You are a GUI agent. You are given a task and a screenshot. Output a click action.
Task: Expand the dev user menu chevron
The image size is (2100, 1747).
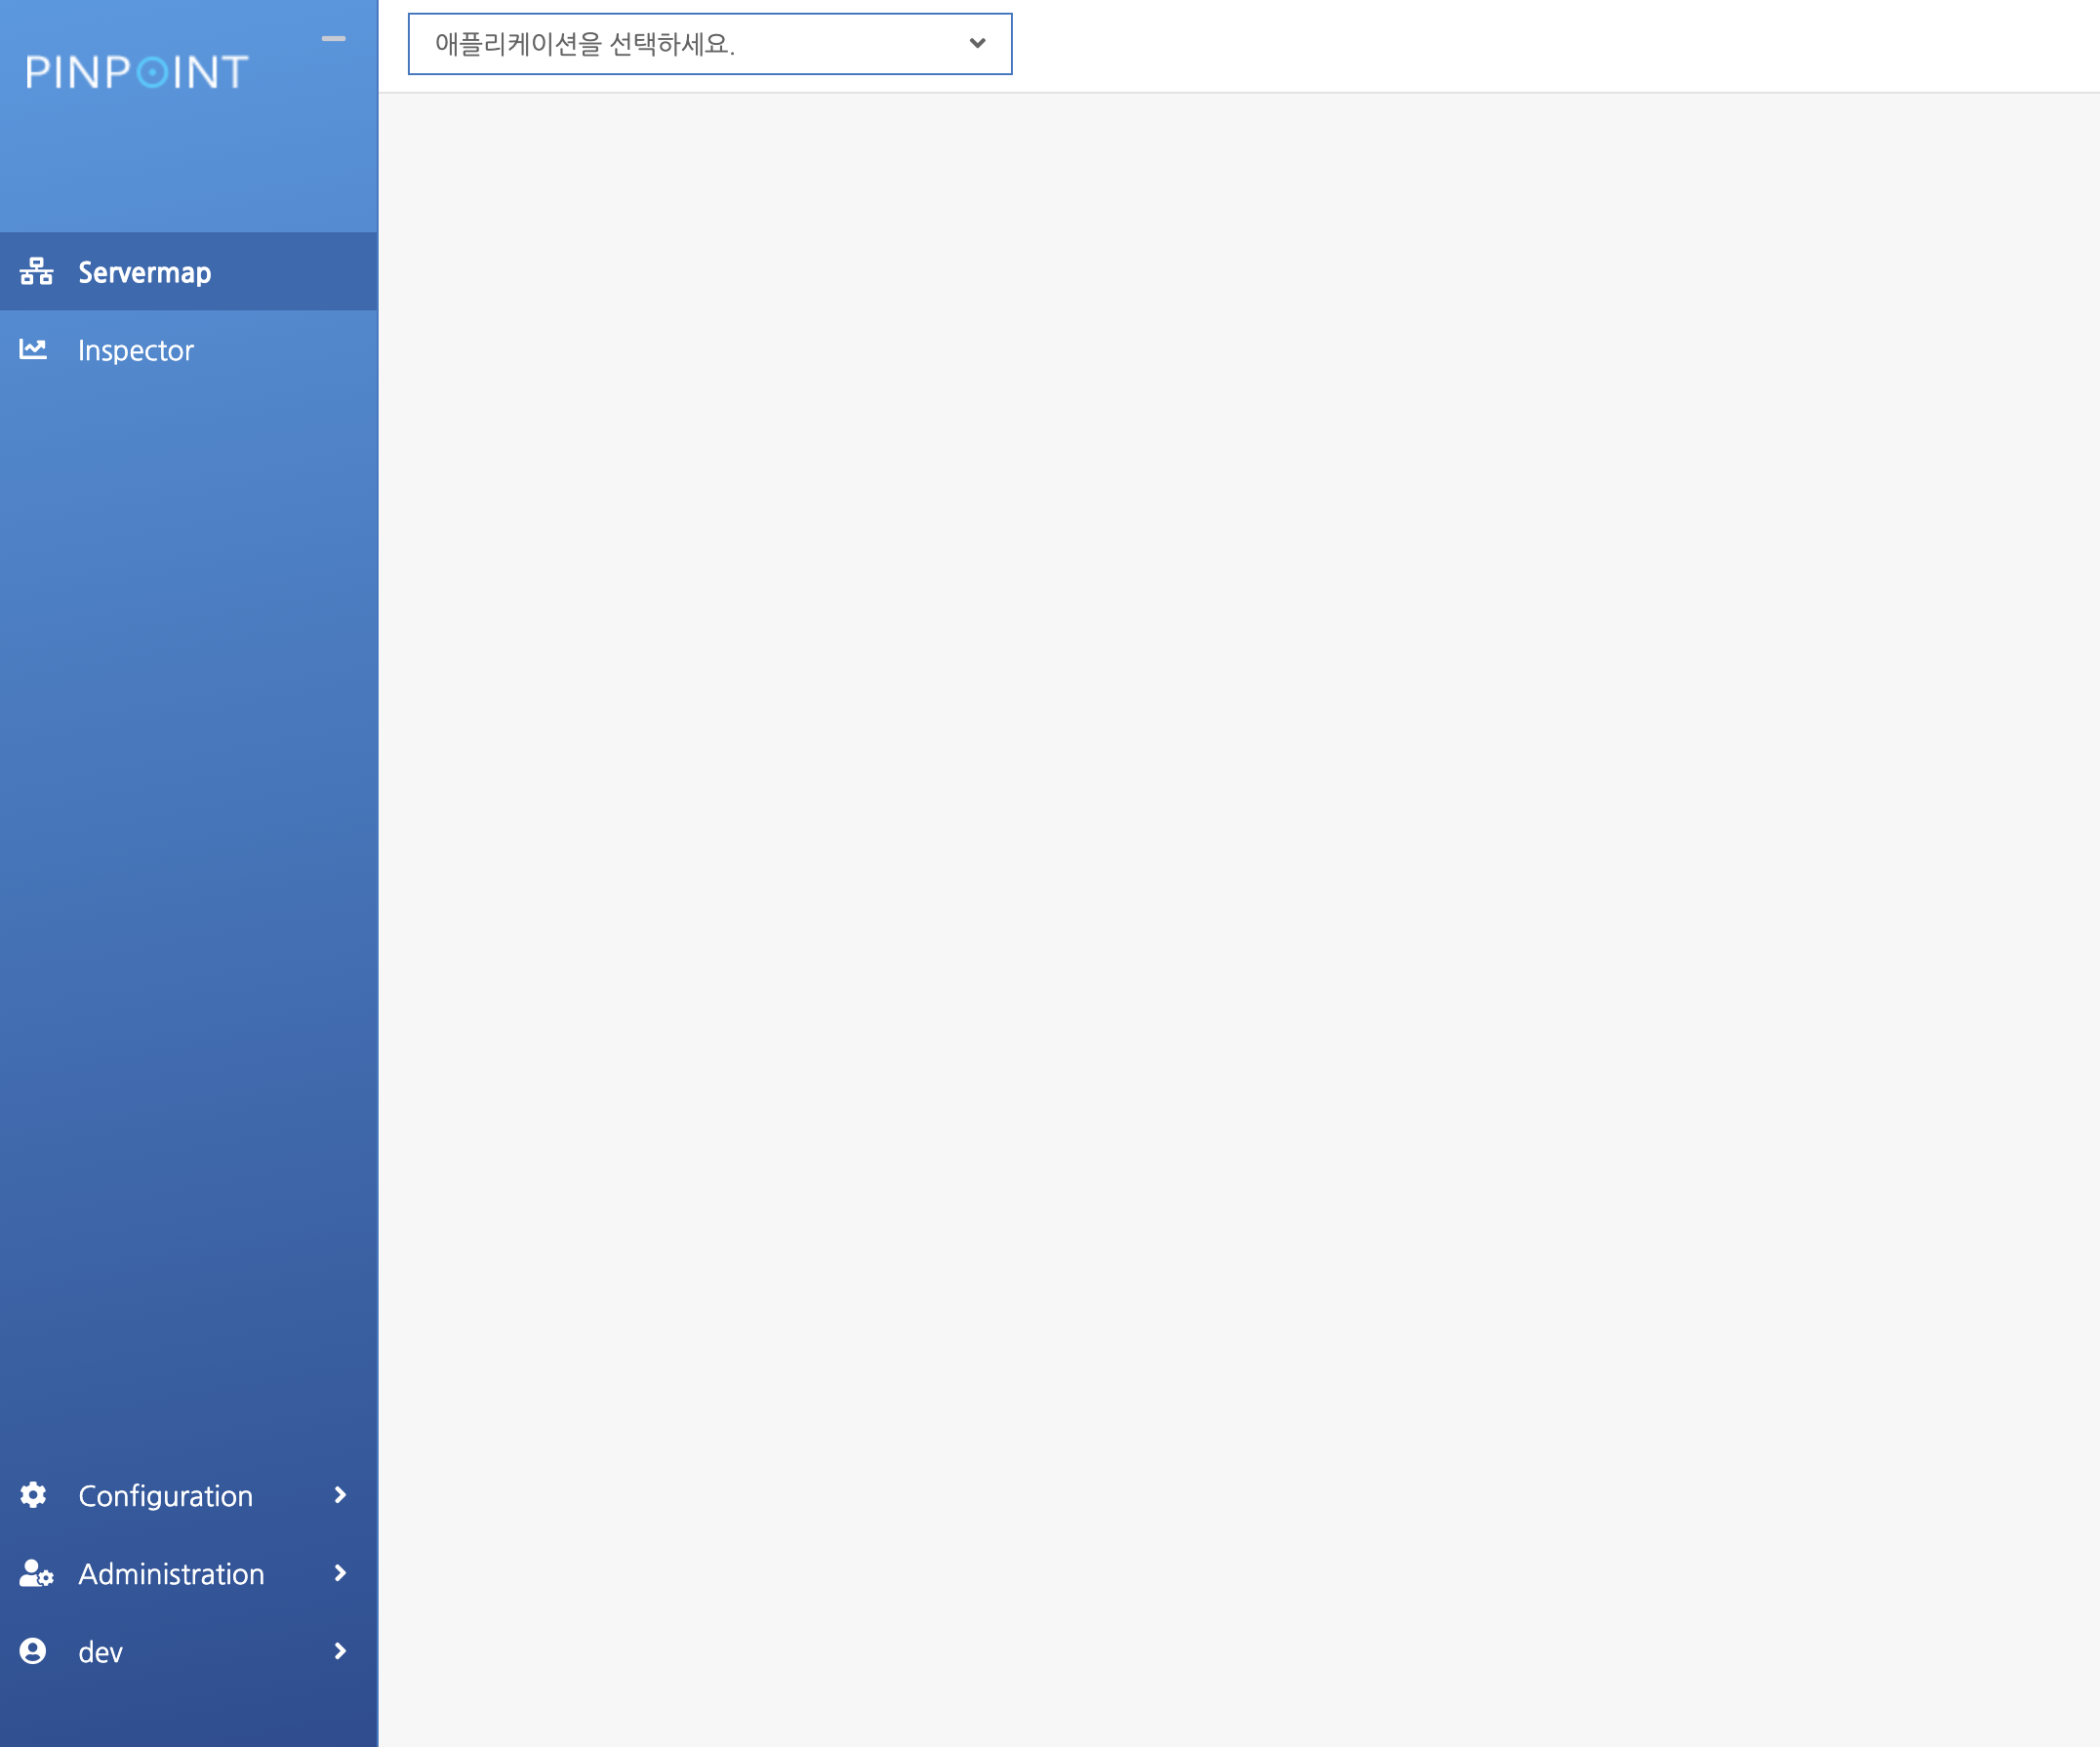[340, 1651]
